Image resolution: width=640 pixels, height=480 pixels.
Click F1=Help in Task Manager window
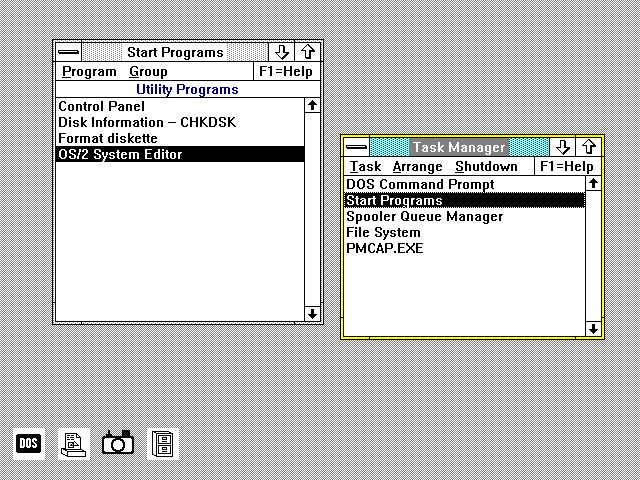(566, 167)
